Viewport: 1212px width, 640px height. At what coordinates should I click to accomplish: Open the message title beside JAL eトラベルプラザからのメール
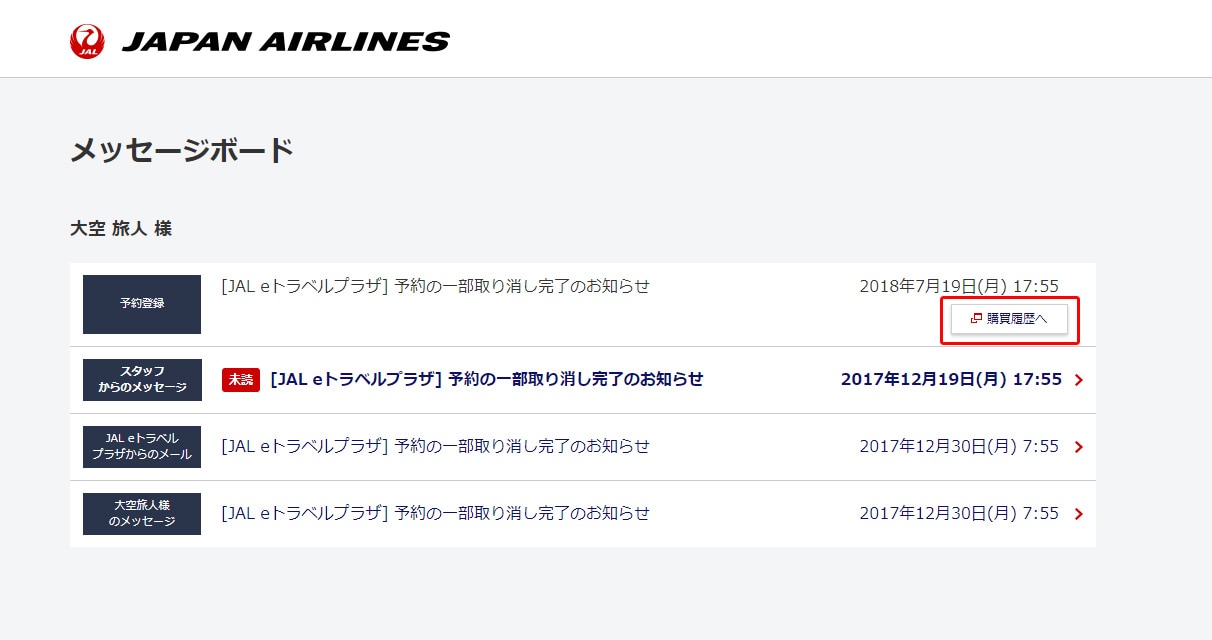pyautogui.click(x=435, y=446)
